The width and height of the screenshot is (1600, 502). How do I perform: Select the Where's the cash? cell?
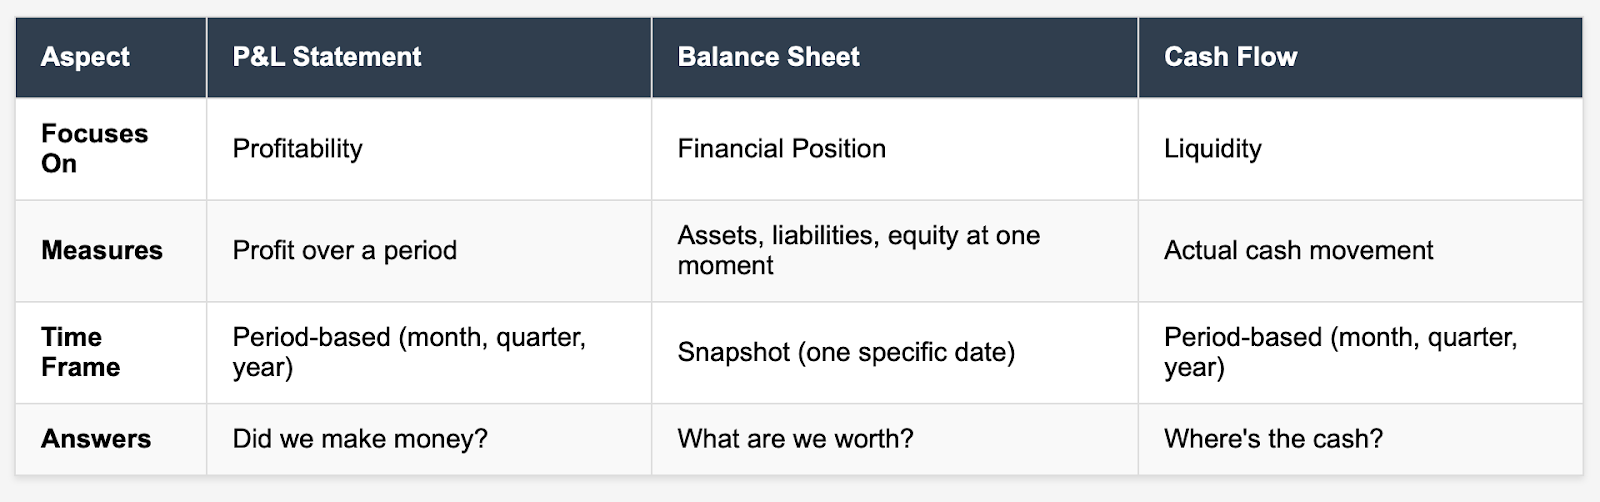[1361, 439]
